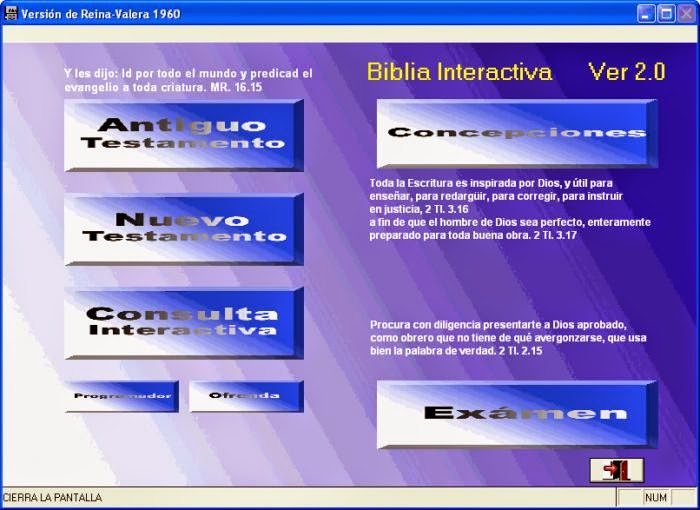Click the Concepciones button
The image size is (700, 510).
coord(517,134)
